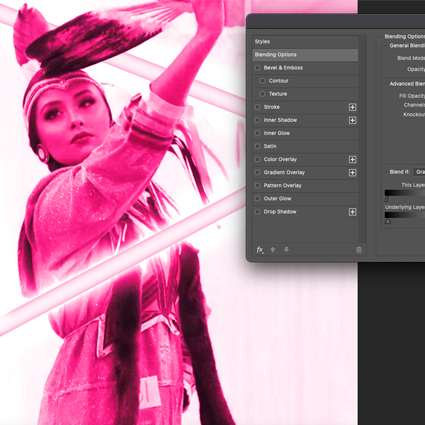This screenshot has width=425, height=425.
Task: Click the Underlying Layer black slider handle
Action: tap(388, 221)
